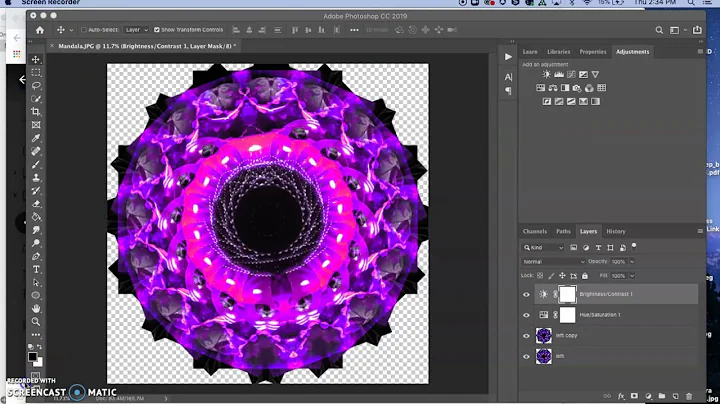
Task: Toggle Lock all padlock icon
Action: (x=585, y=276)
